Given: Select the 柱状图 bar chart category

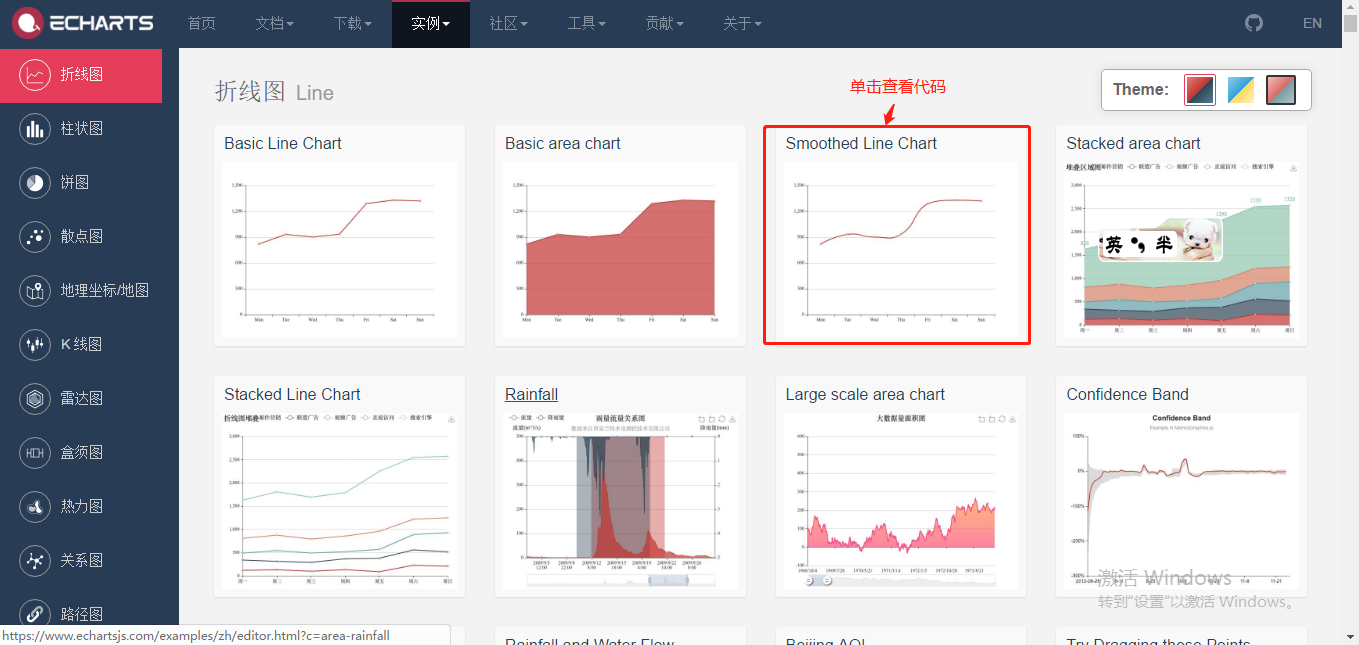Looking at the screenshot, I should pyautogui.click(x=81, y=128).
